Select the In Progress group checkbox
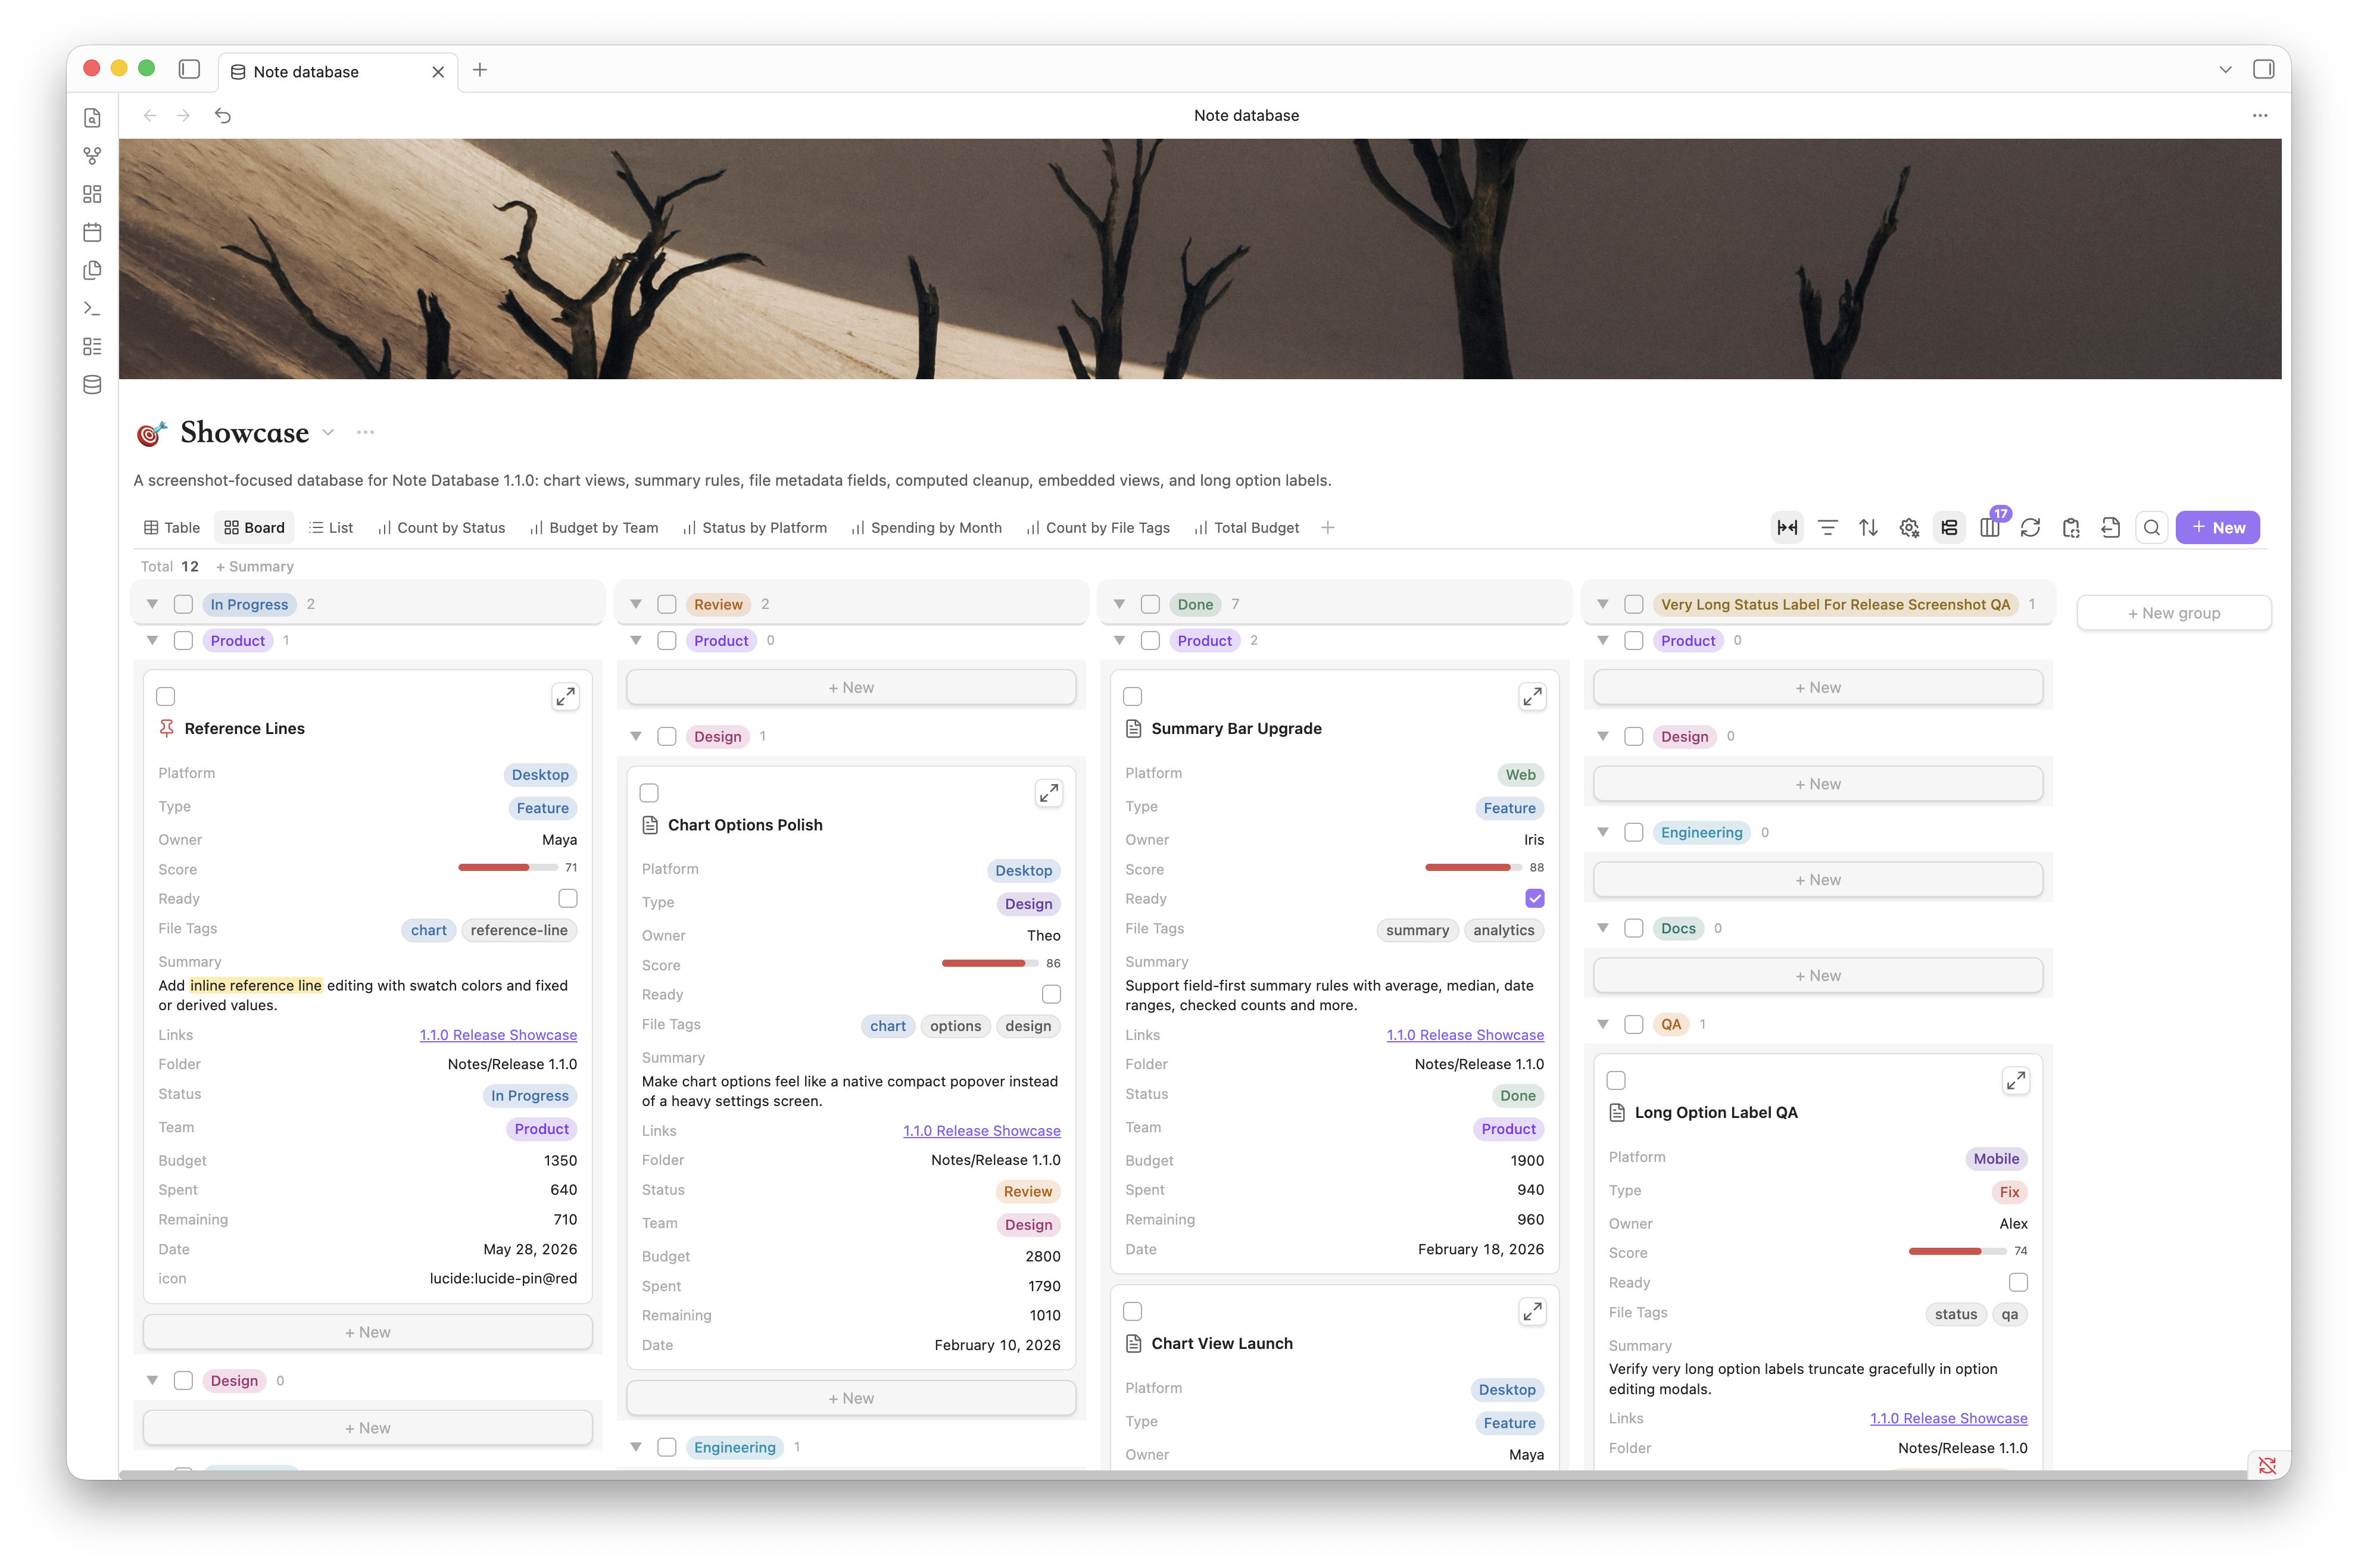 pyautogui.click(x=183, y=604)
